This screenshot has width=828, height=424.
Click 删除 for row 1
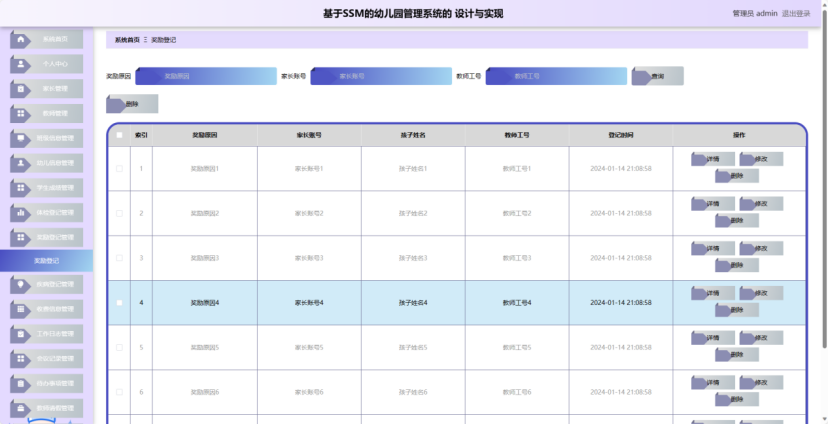pos(737,176)
